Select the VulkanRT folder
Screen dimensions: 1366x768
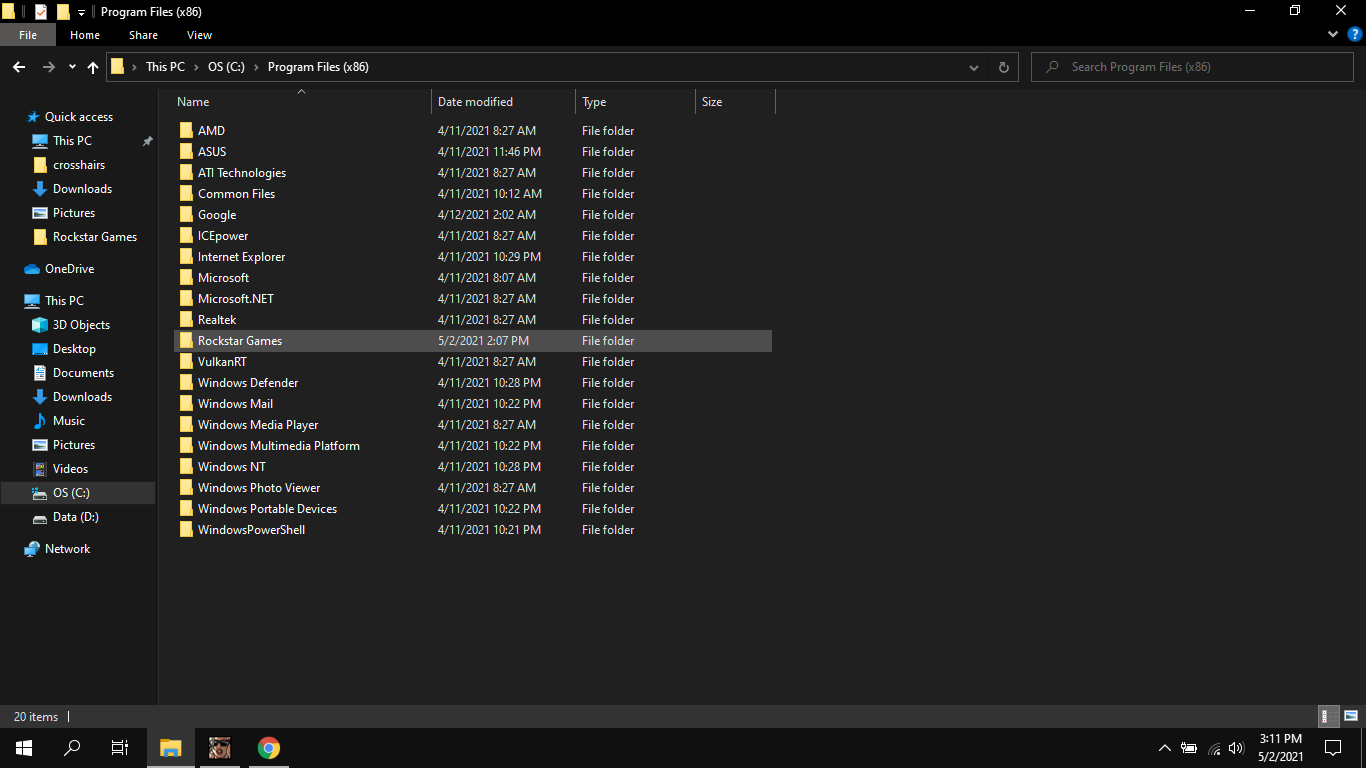click(222, 362)
